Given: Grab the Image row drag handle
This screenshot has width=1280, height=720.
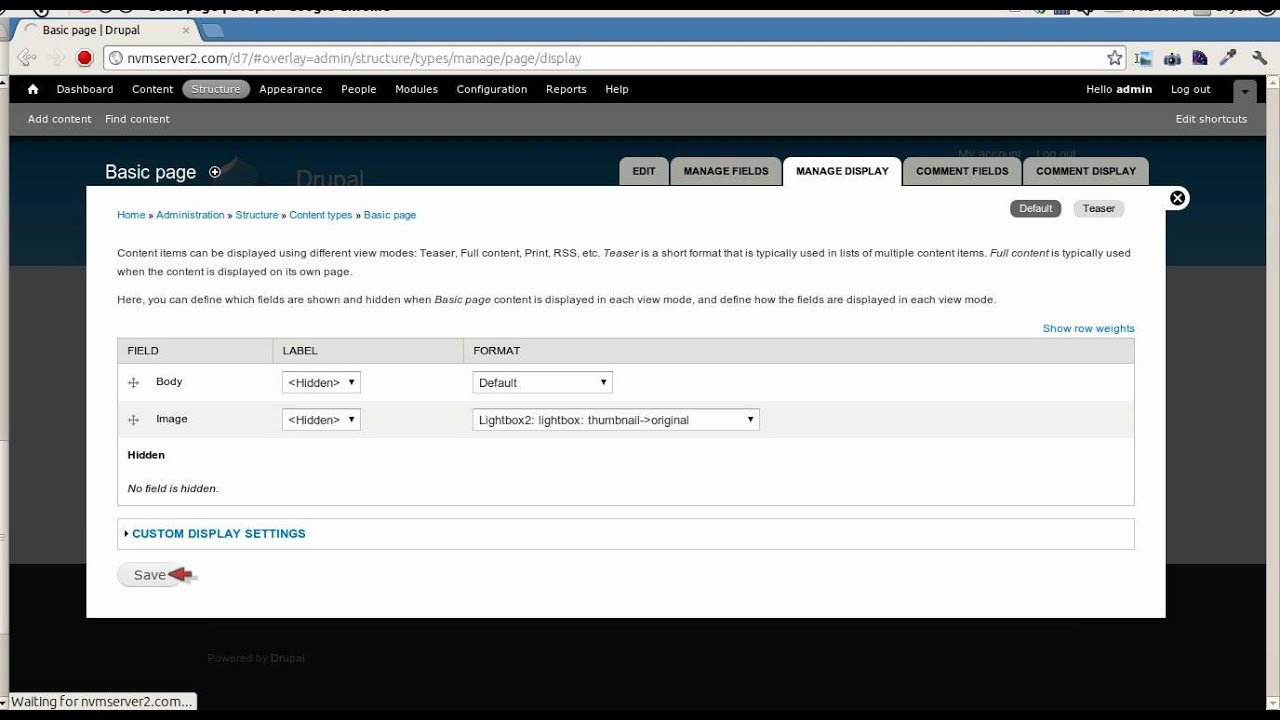Looking at the screenshot, I should [133, 420].
